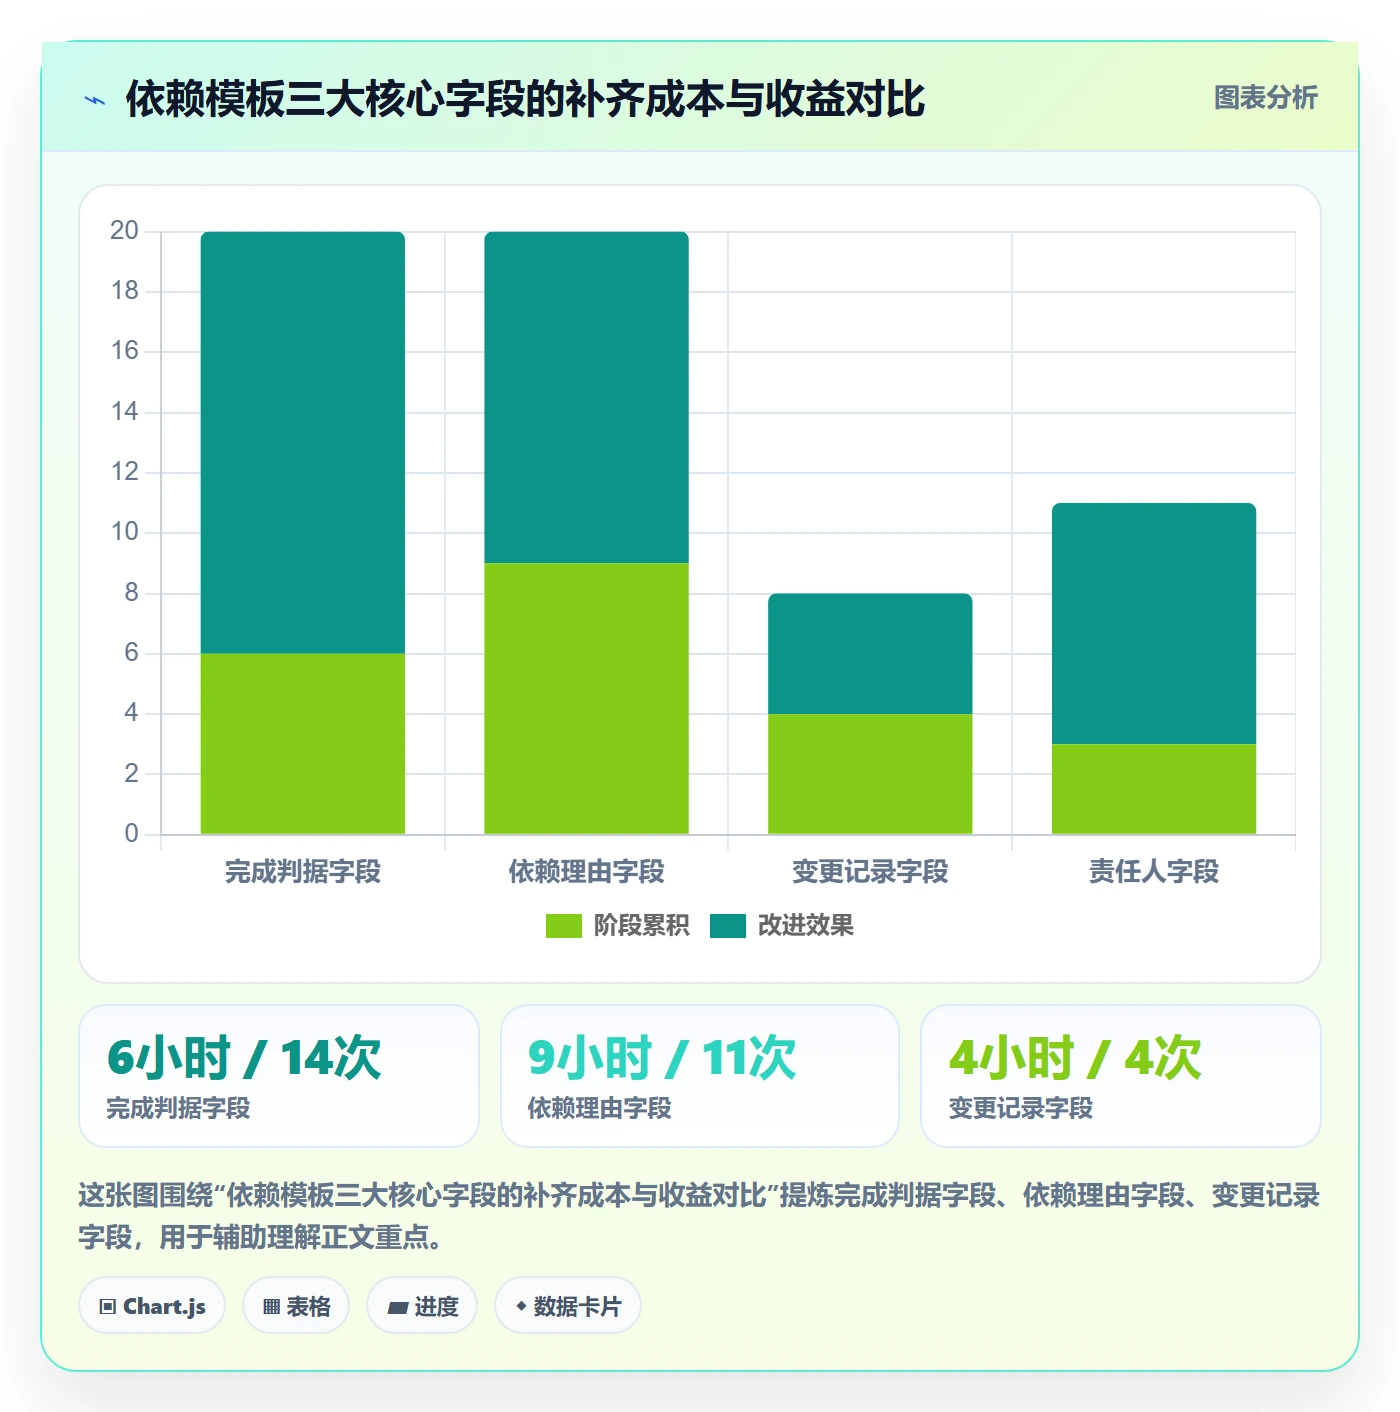This screenshot has height=1412, width=1400.
Task: Click the y-axis value 20
Action: pyautogui.click(x=124, y=231)
